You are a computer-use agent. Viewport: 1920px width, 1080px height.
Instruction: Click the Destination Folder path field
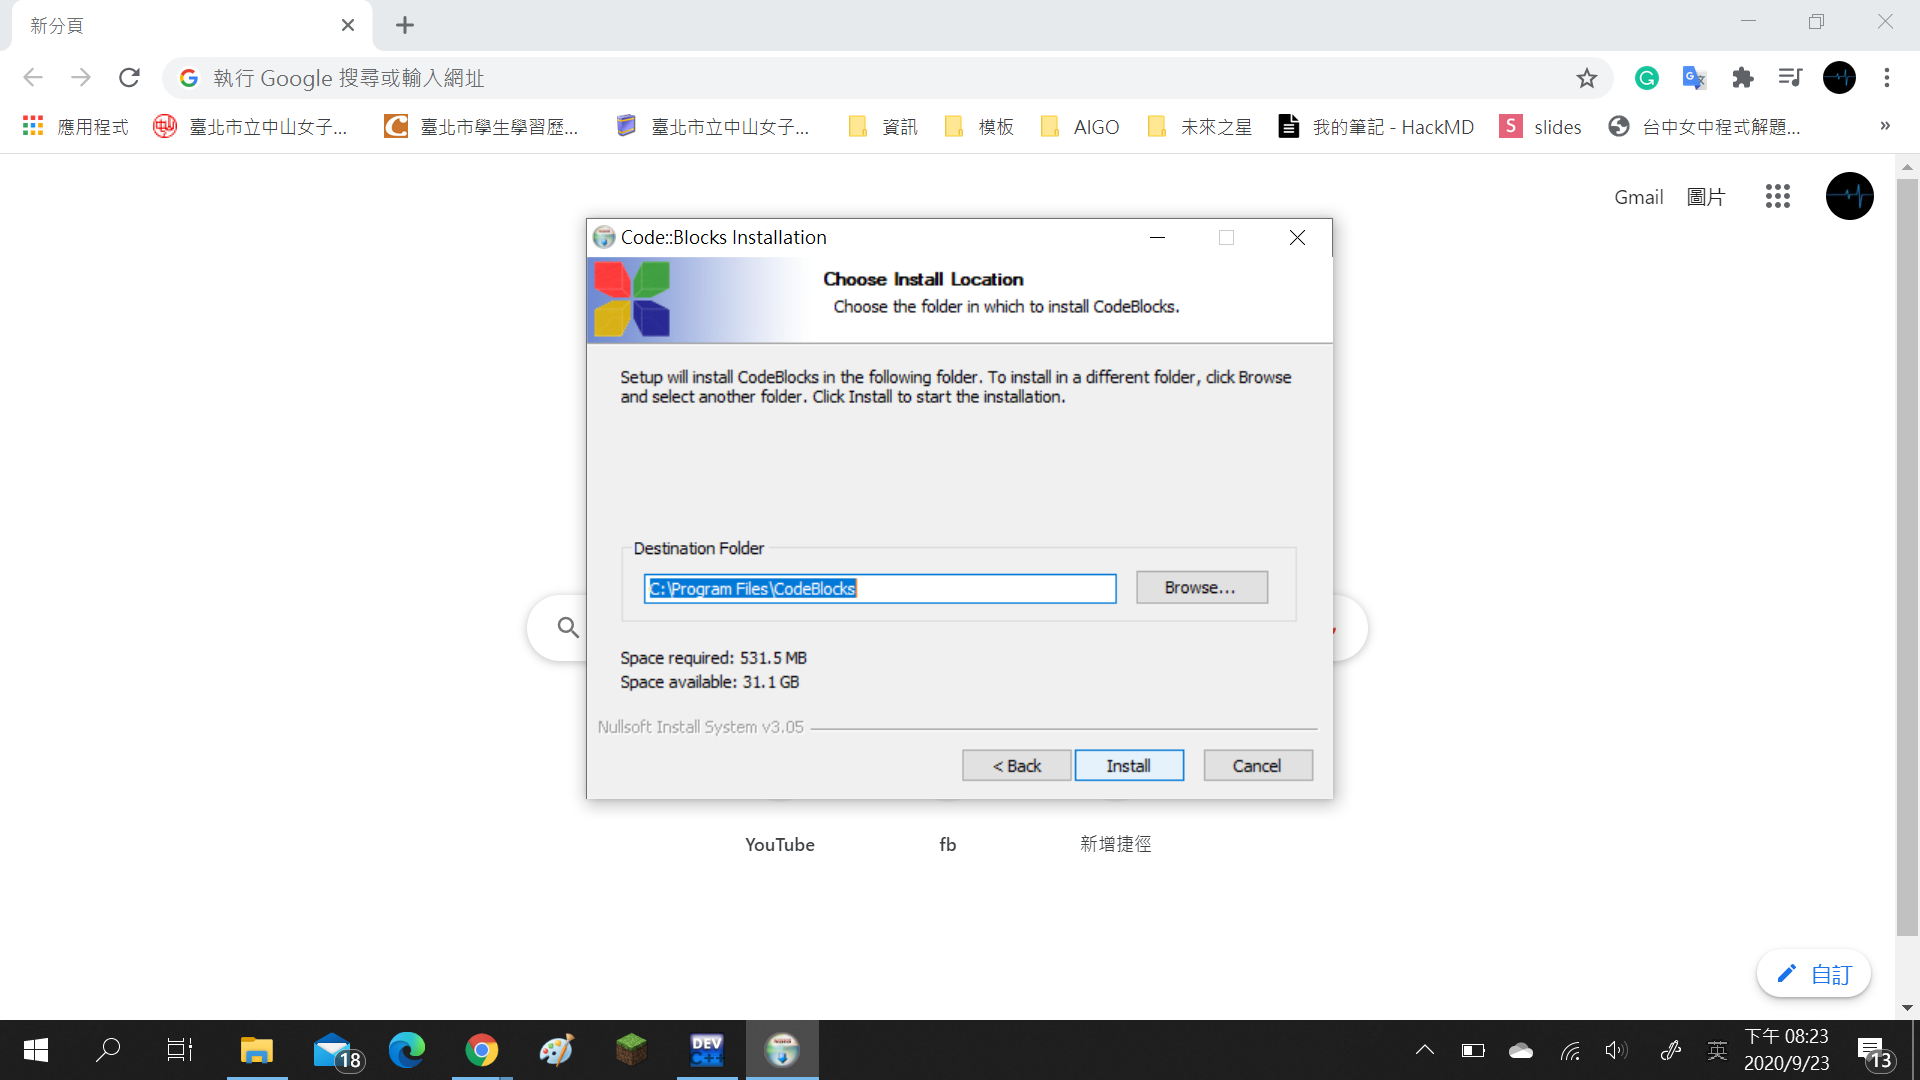click(x=880, y=588)
